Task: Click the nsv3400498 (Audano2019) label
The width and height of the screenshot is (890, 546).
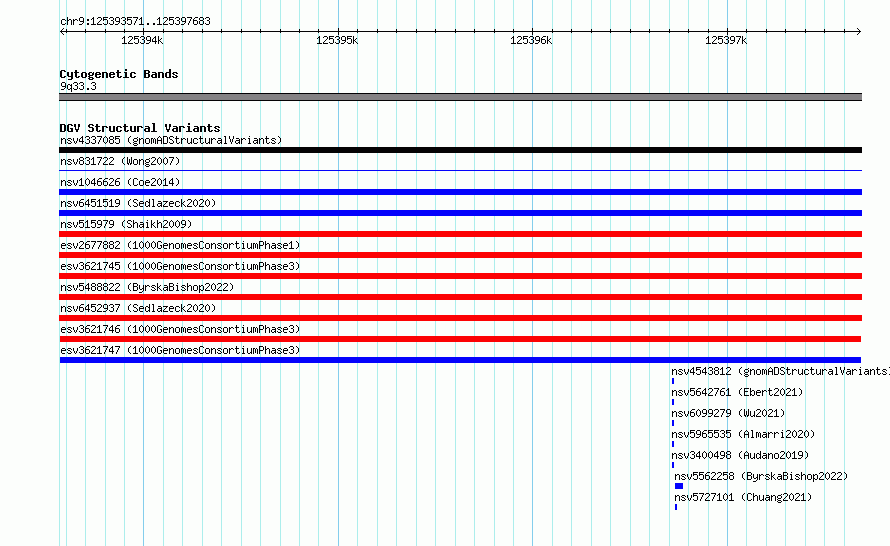Action: (x=740, y=455)
